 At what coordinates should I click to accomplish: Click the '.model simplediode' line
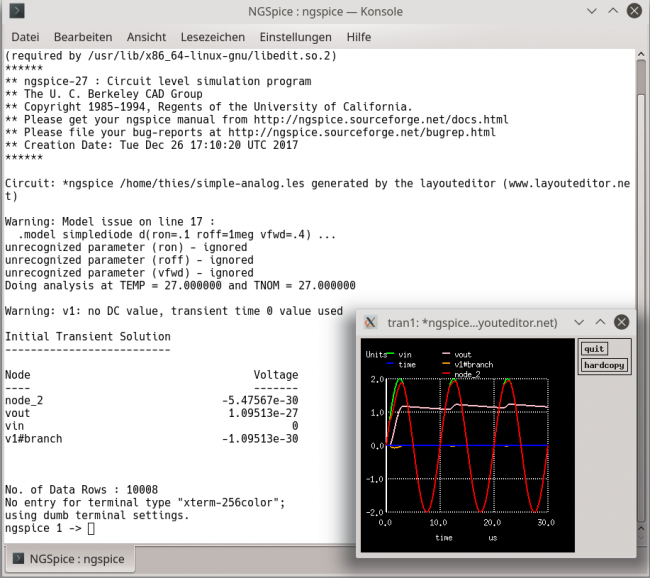click(177, 234)
